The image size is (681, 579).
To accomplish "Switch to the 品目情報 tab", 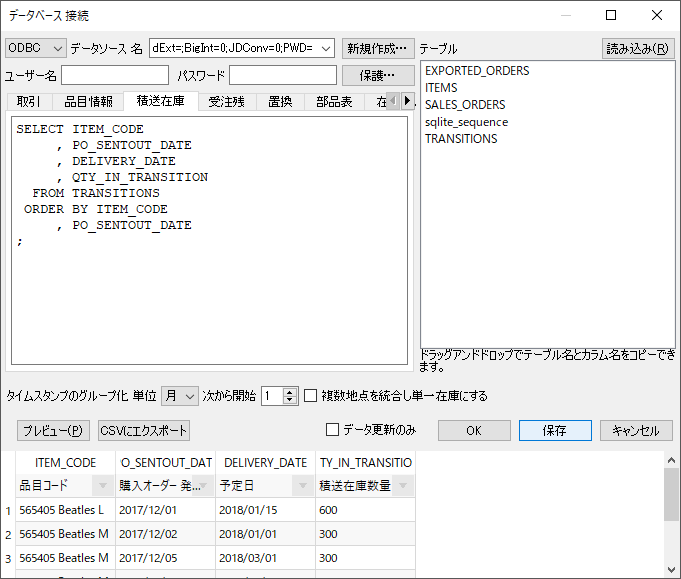I will (x=88, y=101).
